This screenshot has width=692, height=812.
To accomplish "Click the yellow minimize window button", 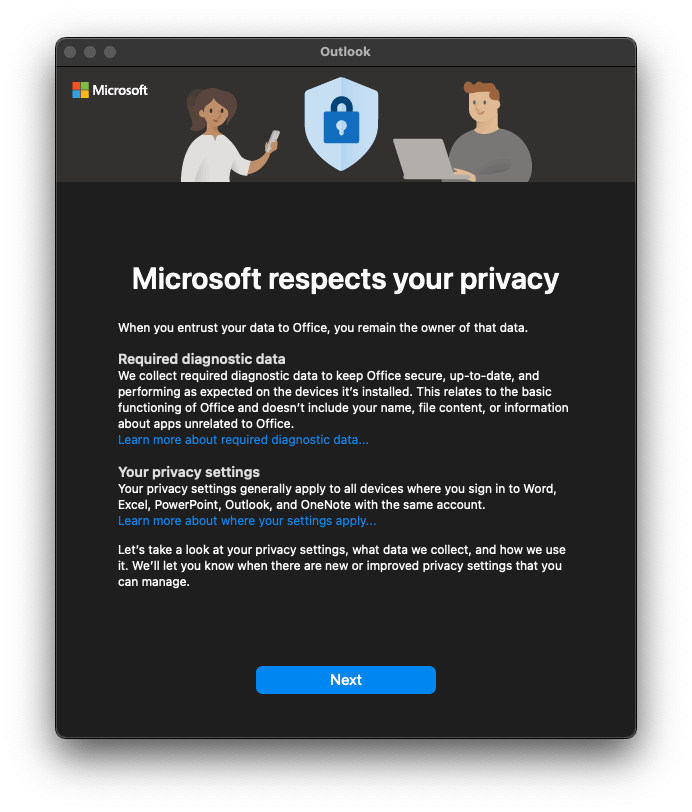I will click(x=90, y=52).
